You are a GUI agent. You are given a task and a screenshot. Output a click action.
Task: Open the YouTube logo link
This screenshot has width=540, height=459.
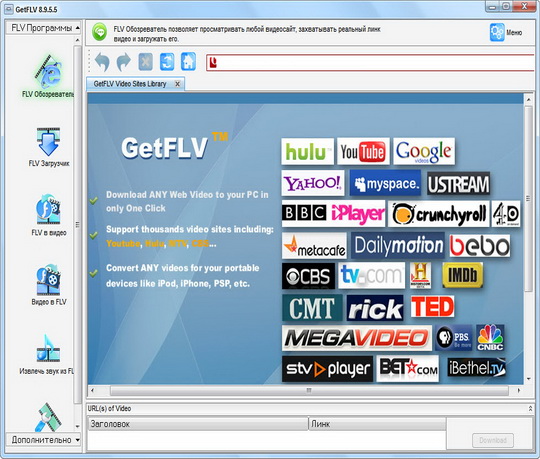coord(363,152)
